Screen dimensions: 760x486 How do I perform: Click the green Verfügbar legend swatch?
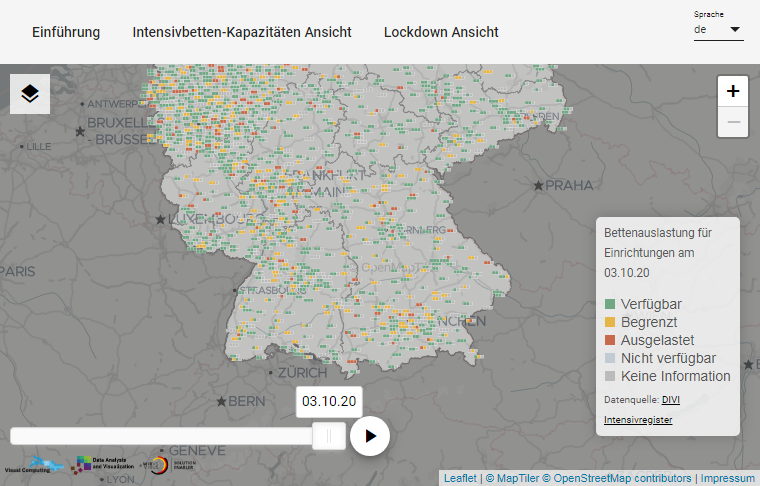coord(610,304)
